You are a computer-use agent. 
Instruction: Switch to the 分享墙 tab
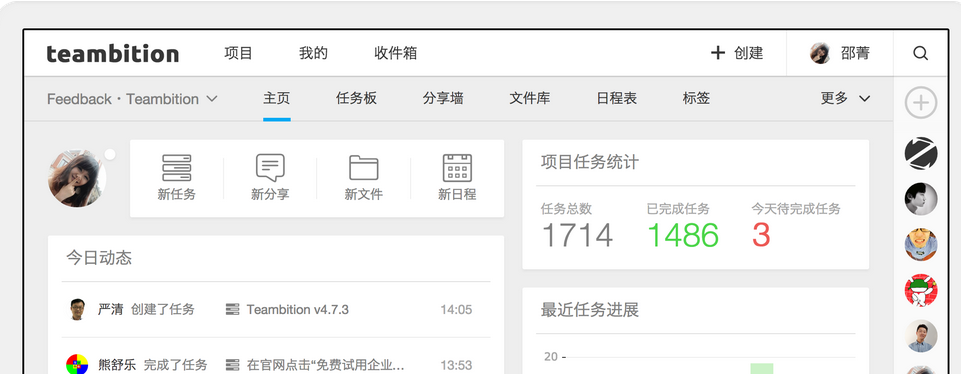[443, 98]
